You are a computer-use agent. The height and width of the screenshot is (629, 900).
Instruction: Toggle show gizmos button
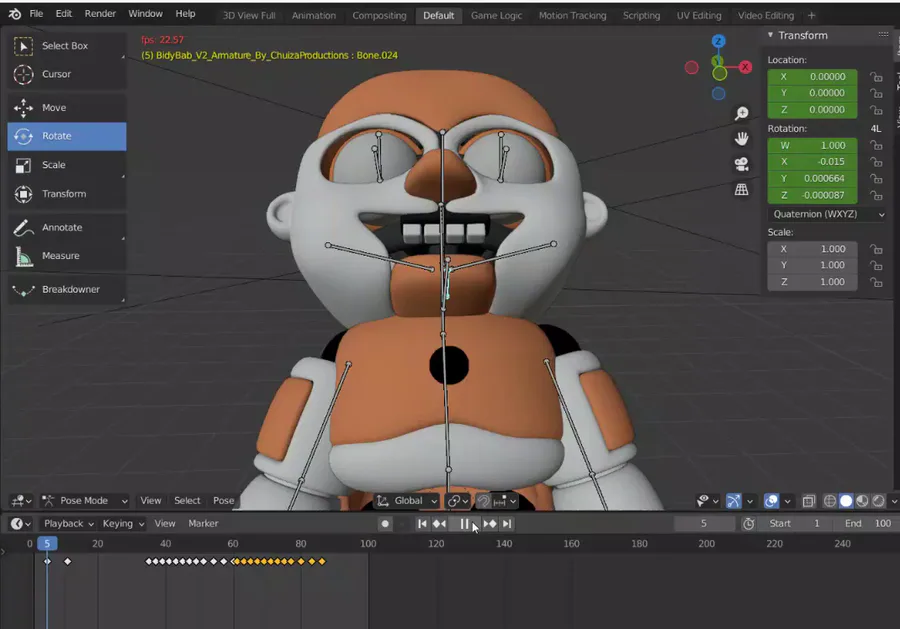coord(734,502)
